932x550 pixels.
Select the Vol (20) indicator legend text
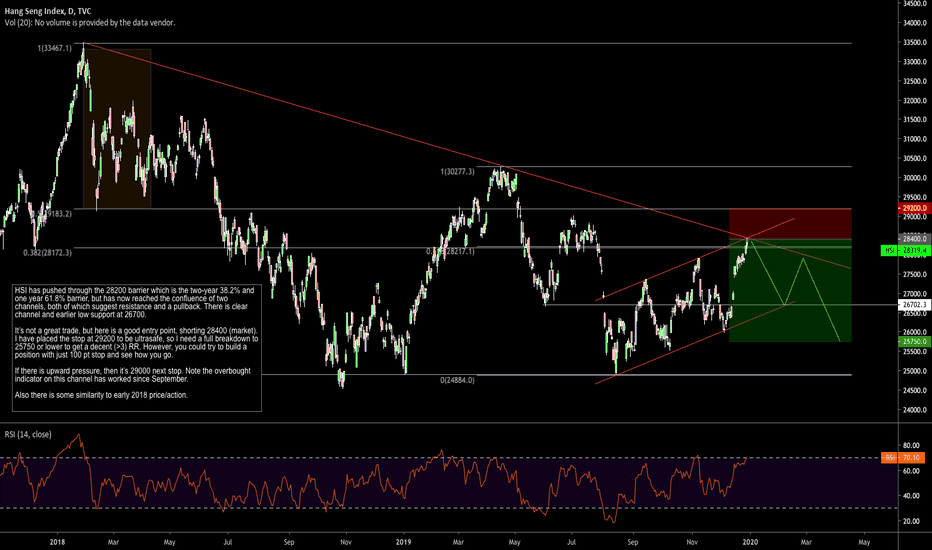click(90, 23)
